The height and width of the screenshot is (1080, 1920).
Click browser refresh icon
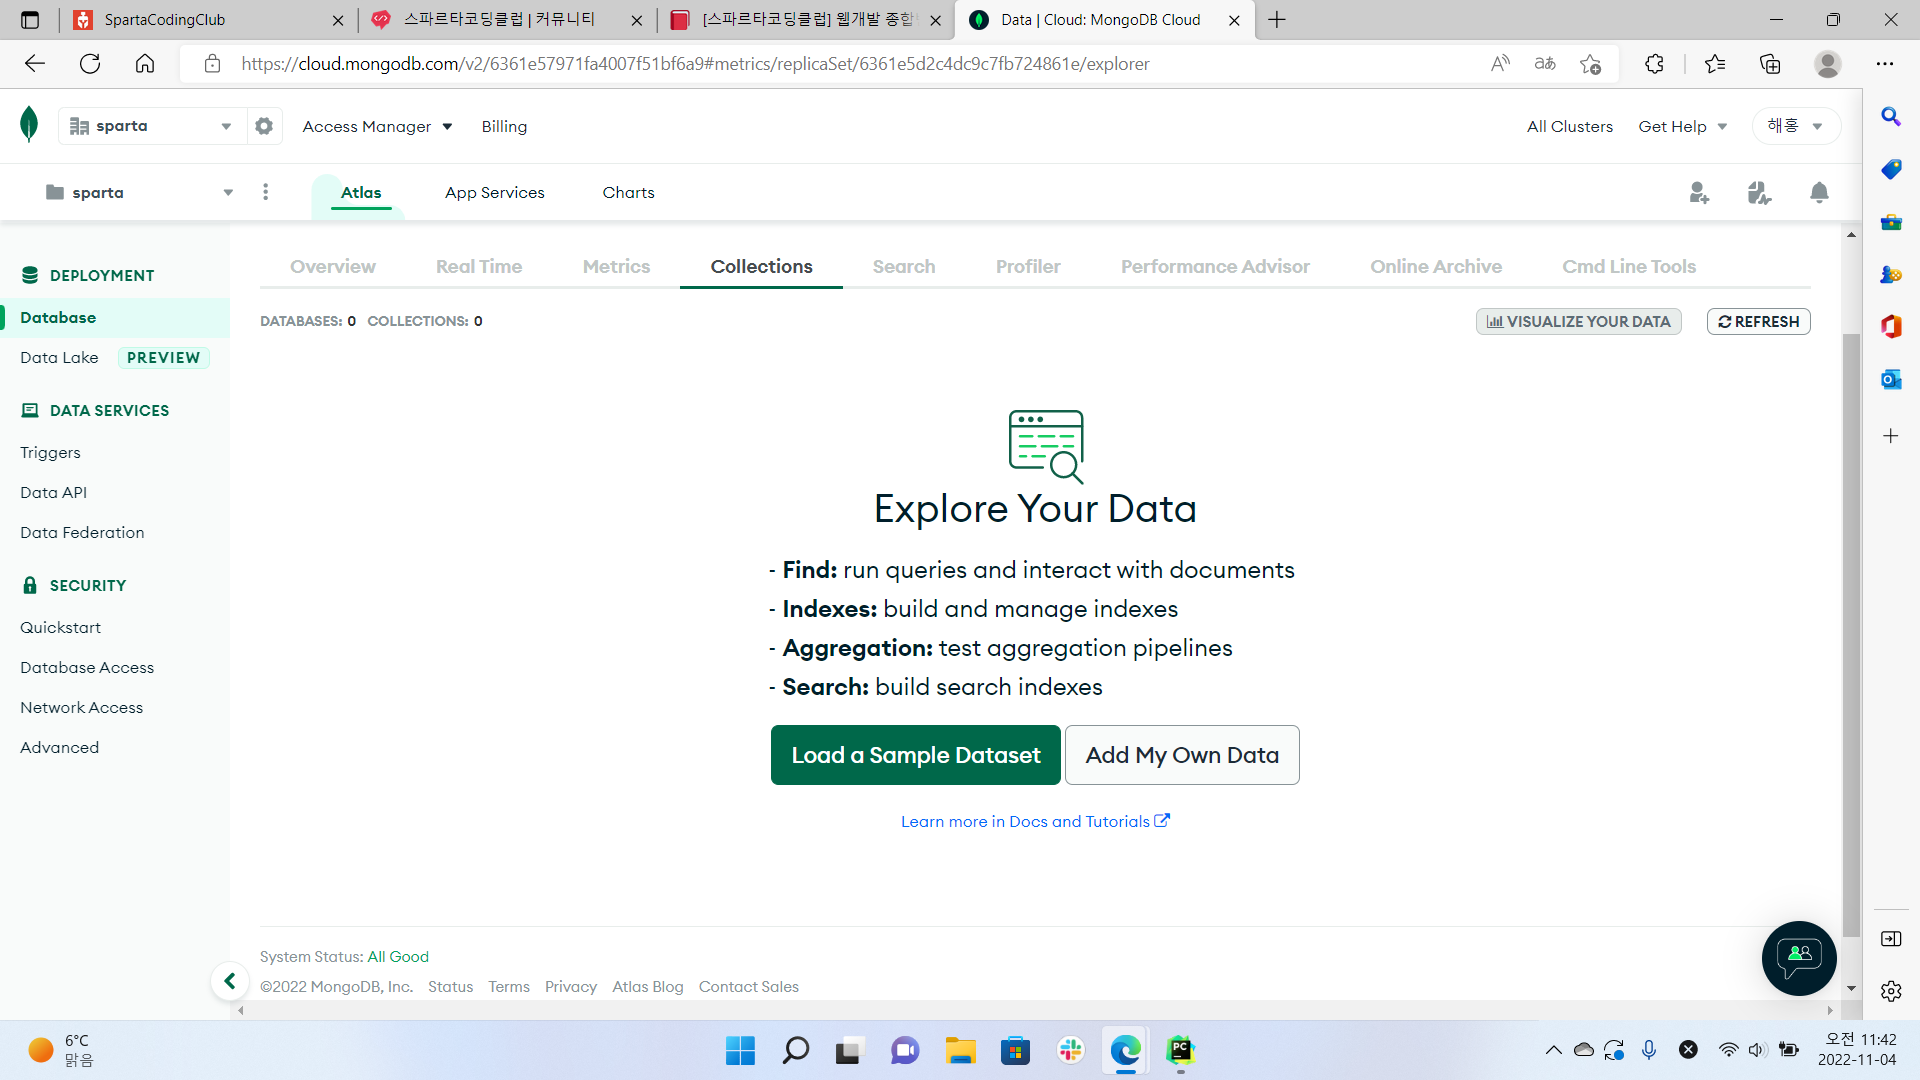pyautogui.click(x=90, y=64)
